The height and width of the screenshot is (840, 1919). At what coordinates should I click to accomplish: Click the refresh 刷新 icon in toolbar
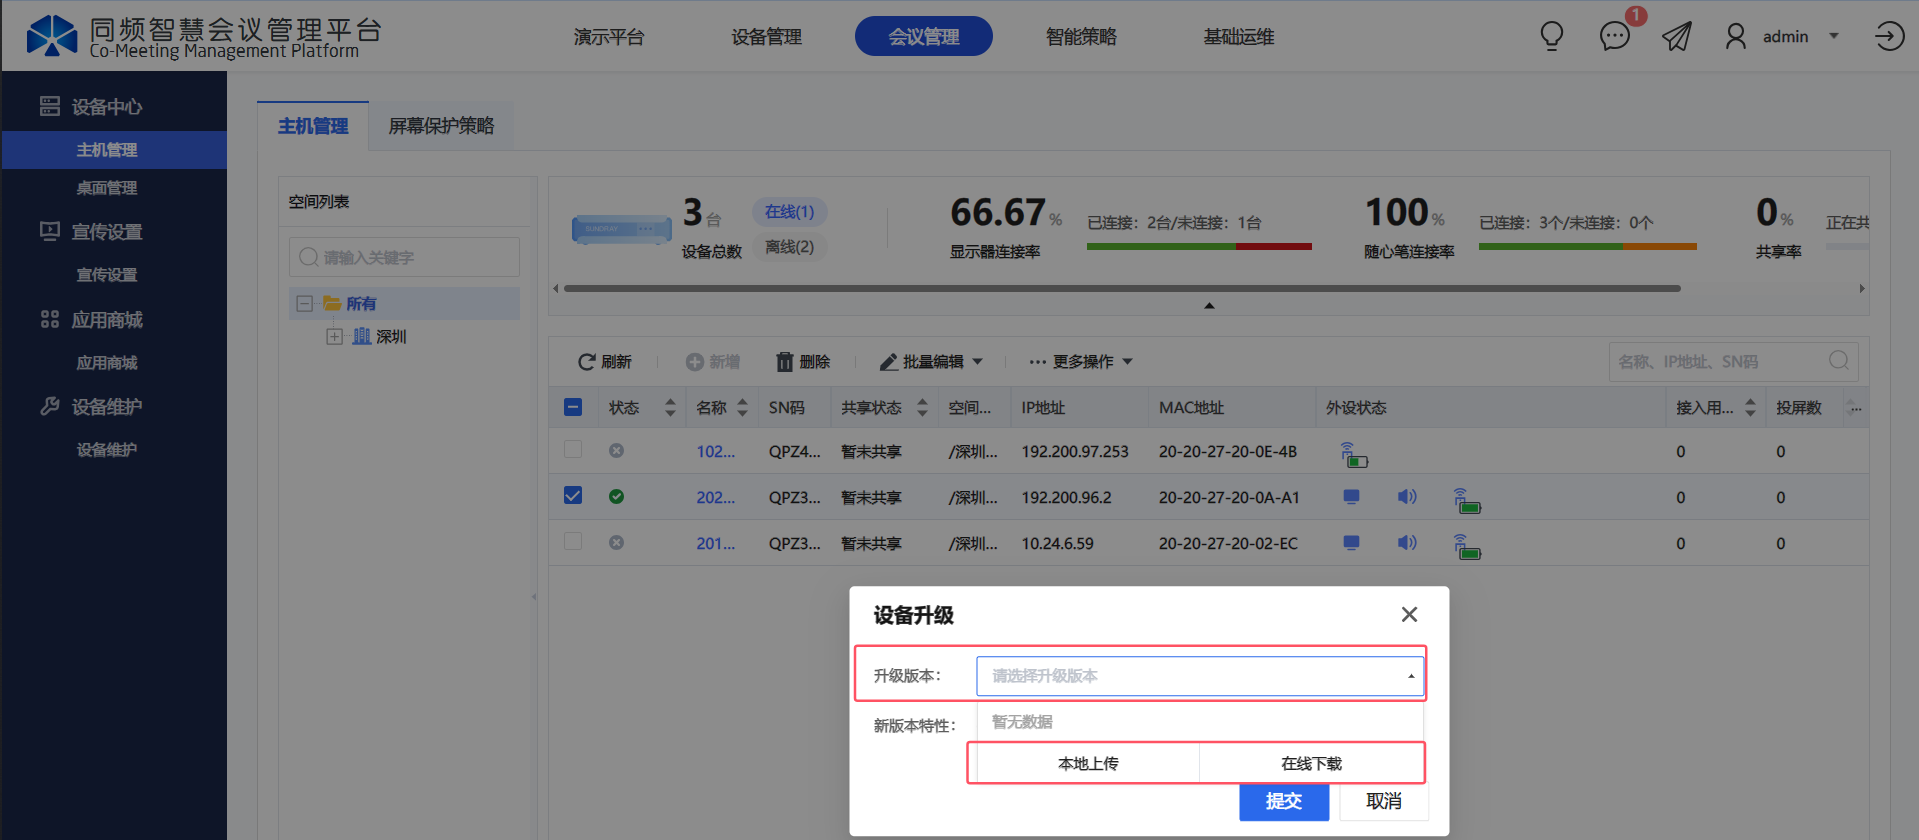coord(587,362)
